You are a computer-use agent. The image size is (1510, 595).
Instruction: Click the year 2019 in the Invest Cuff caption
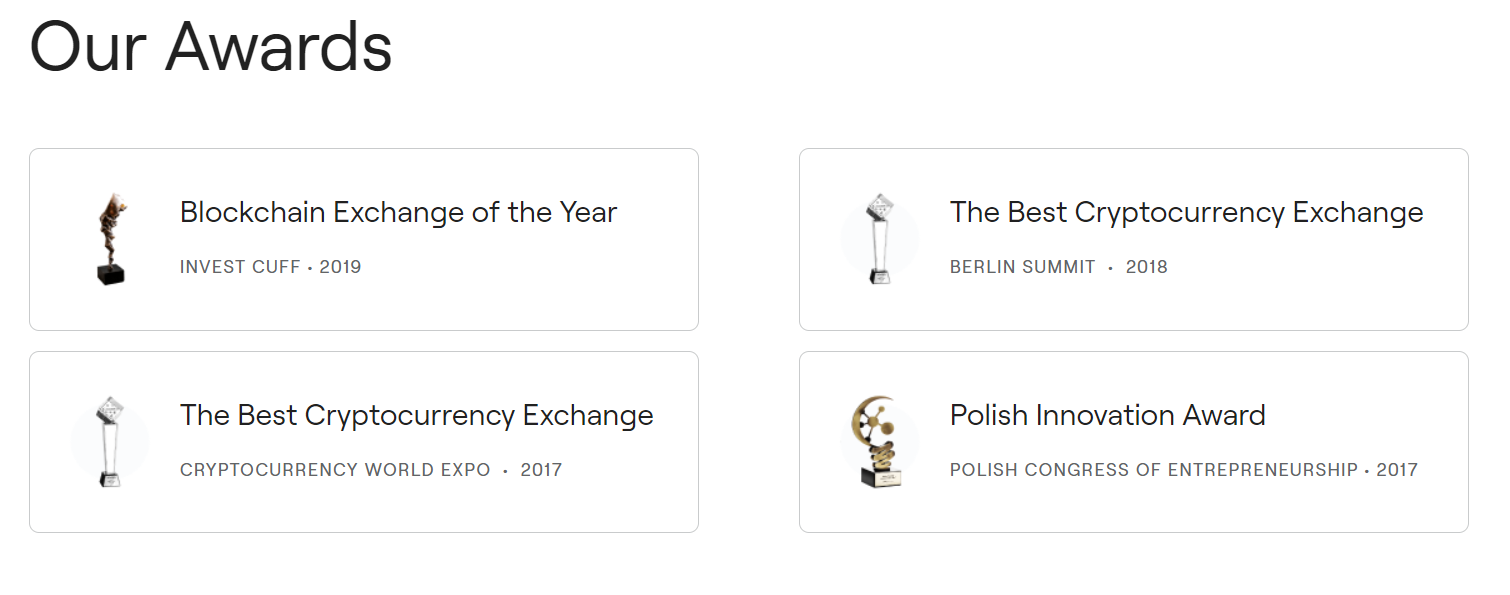coord(341,267)
